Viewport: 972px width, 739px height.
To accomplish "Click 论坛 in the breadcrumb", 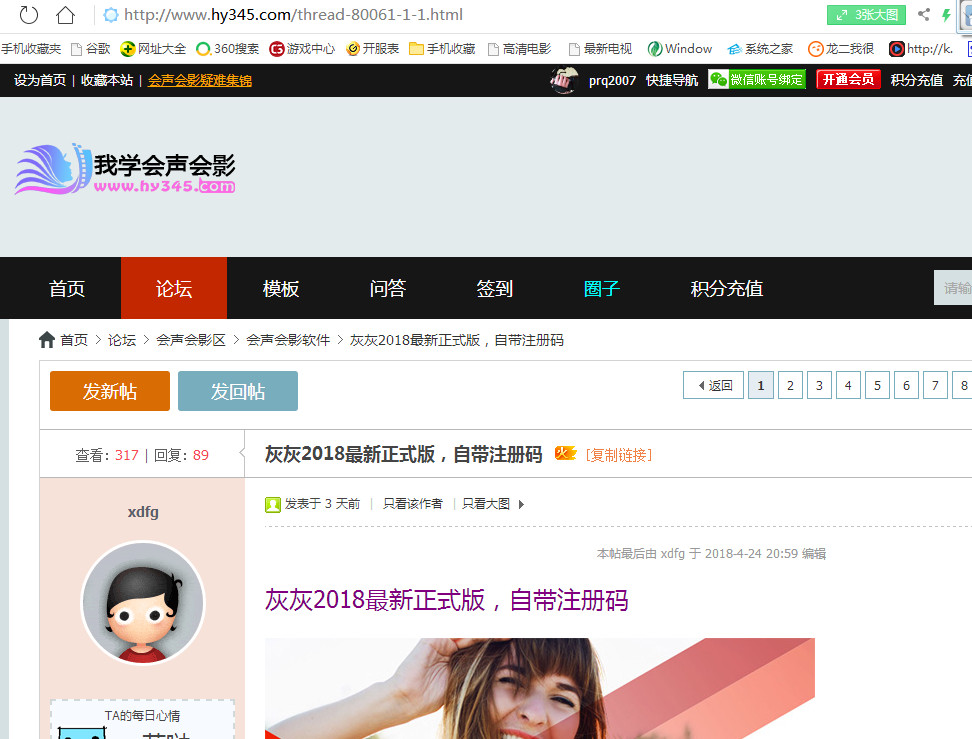I will pos(122,340).
